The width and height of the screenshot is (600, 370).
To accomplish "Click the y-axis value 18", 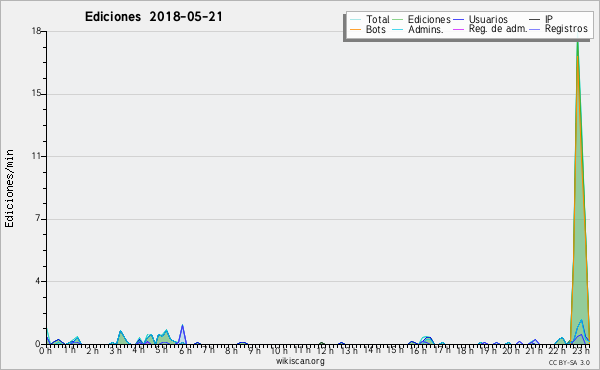I will point(36,31).
